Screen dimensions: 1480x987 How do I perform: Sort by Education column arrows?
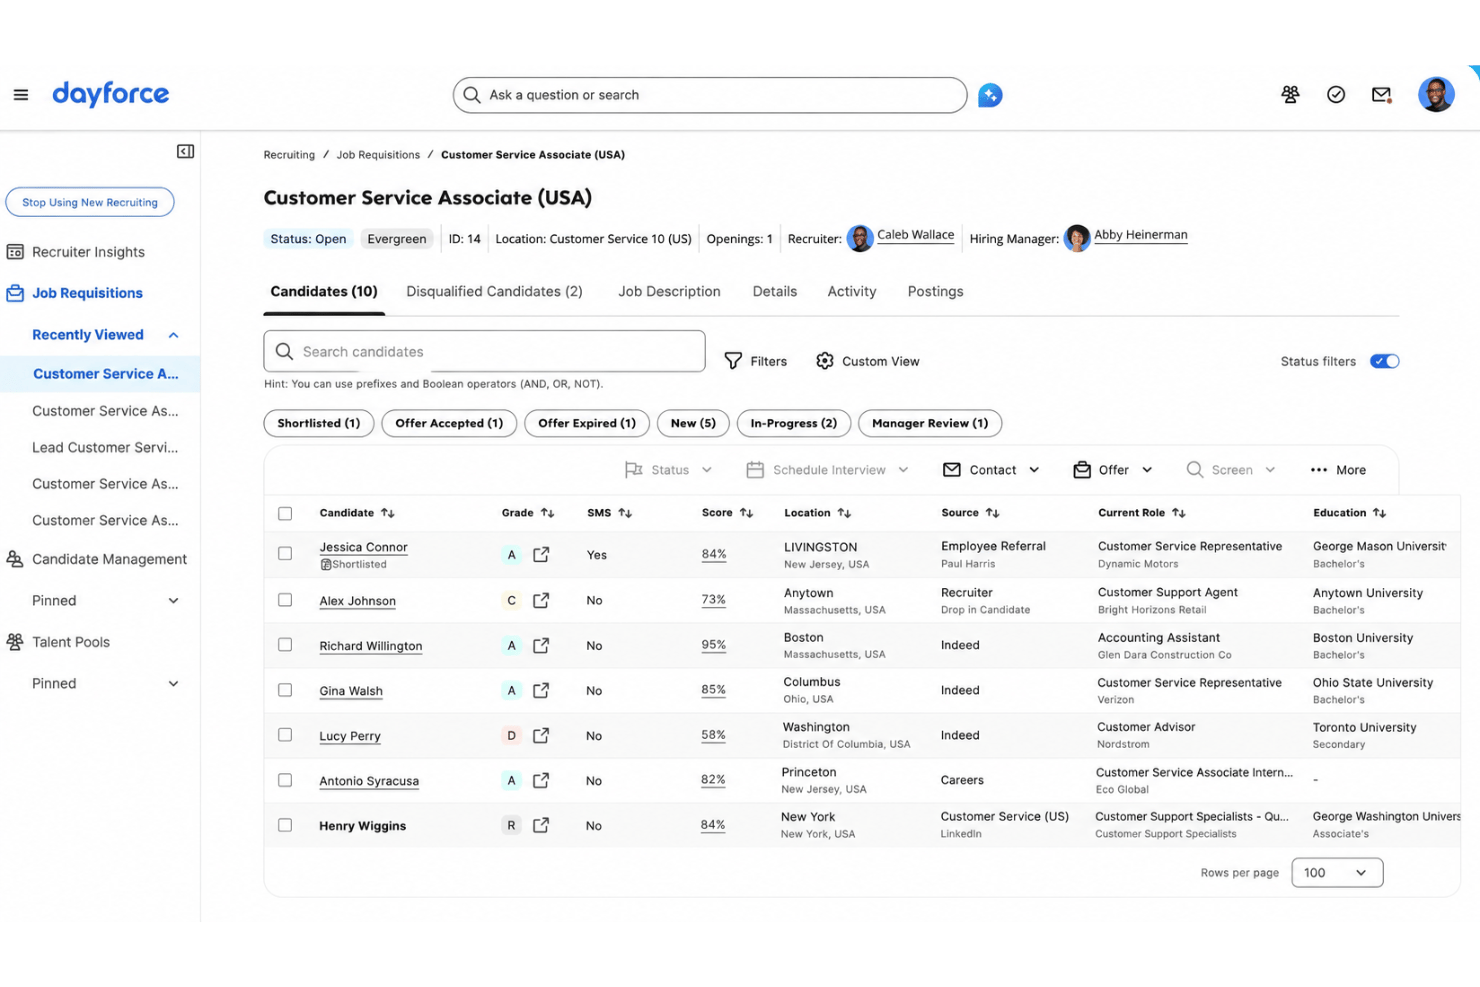pyautogui.click(x=1380, y=513)
